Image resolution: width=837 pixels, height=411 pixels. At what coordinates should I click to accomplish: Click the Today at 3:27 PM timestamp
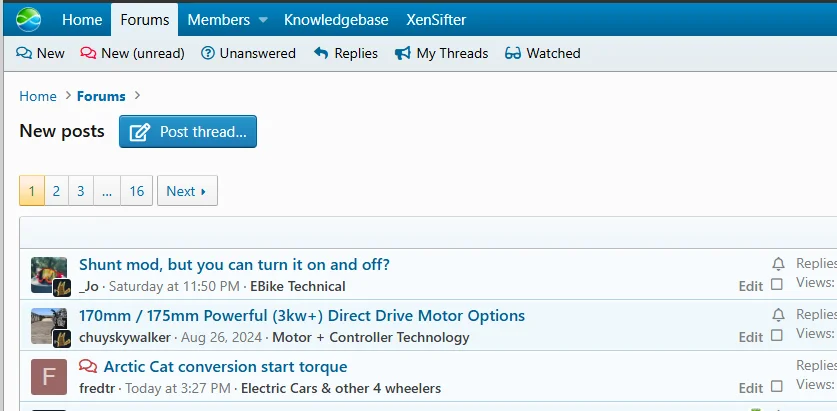[178, 389]
